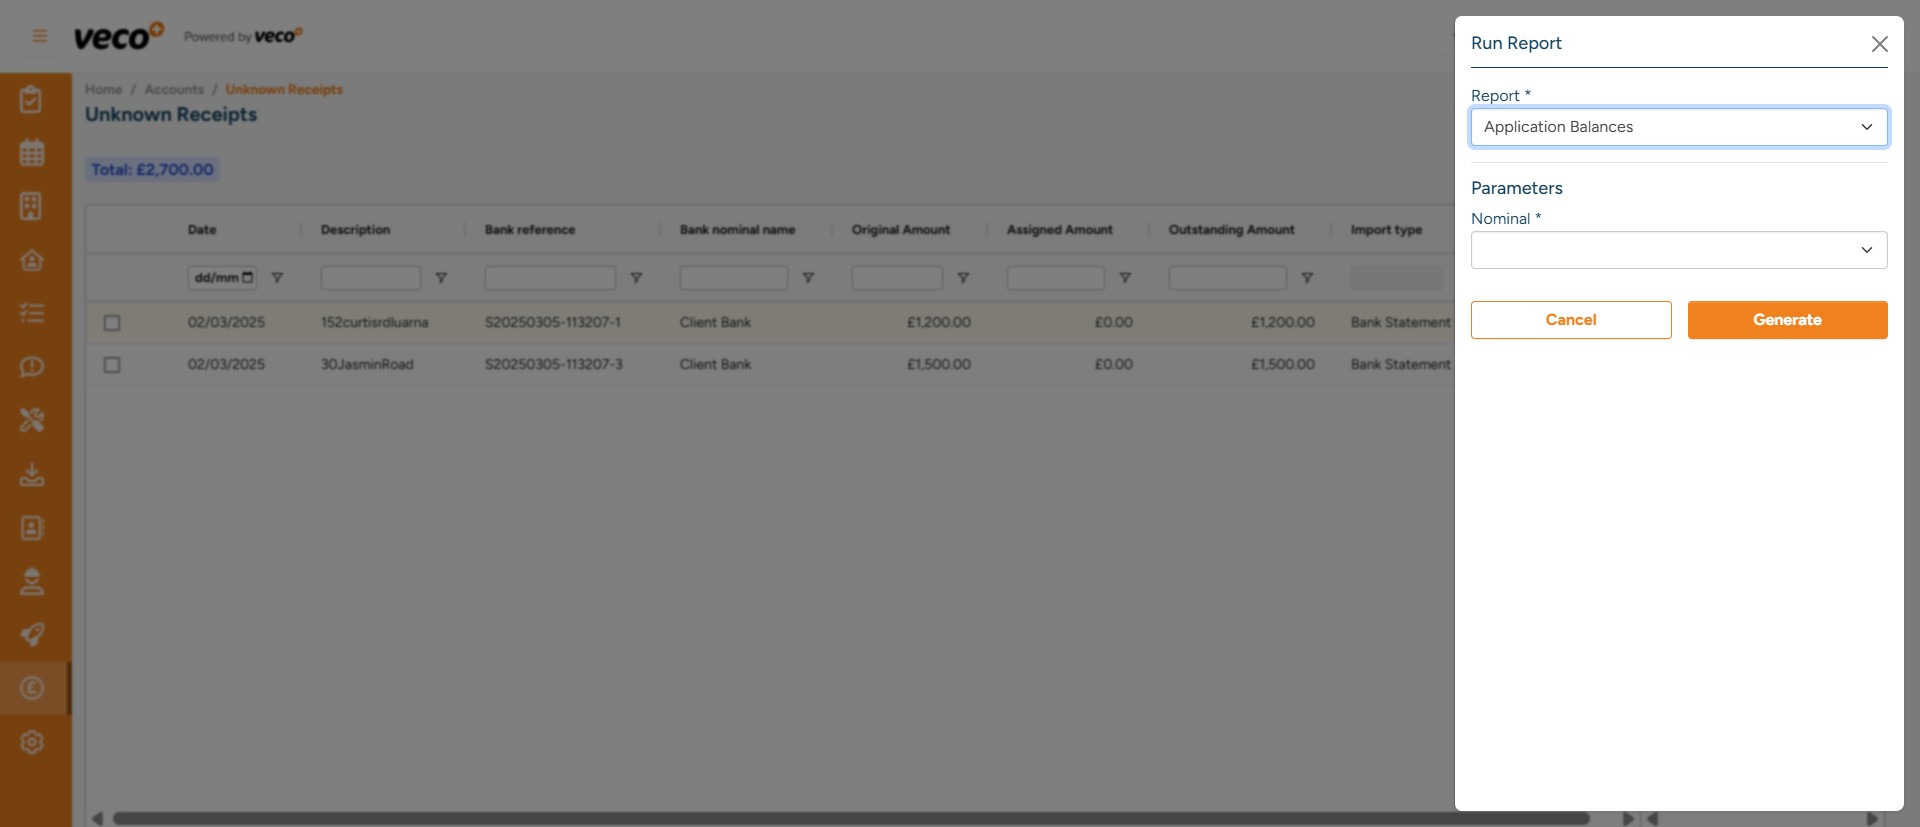Click the Original Amount filter input

point(897,278)
